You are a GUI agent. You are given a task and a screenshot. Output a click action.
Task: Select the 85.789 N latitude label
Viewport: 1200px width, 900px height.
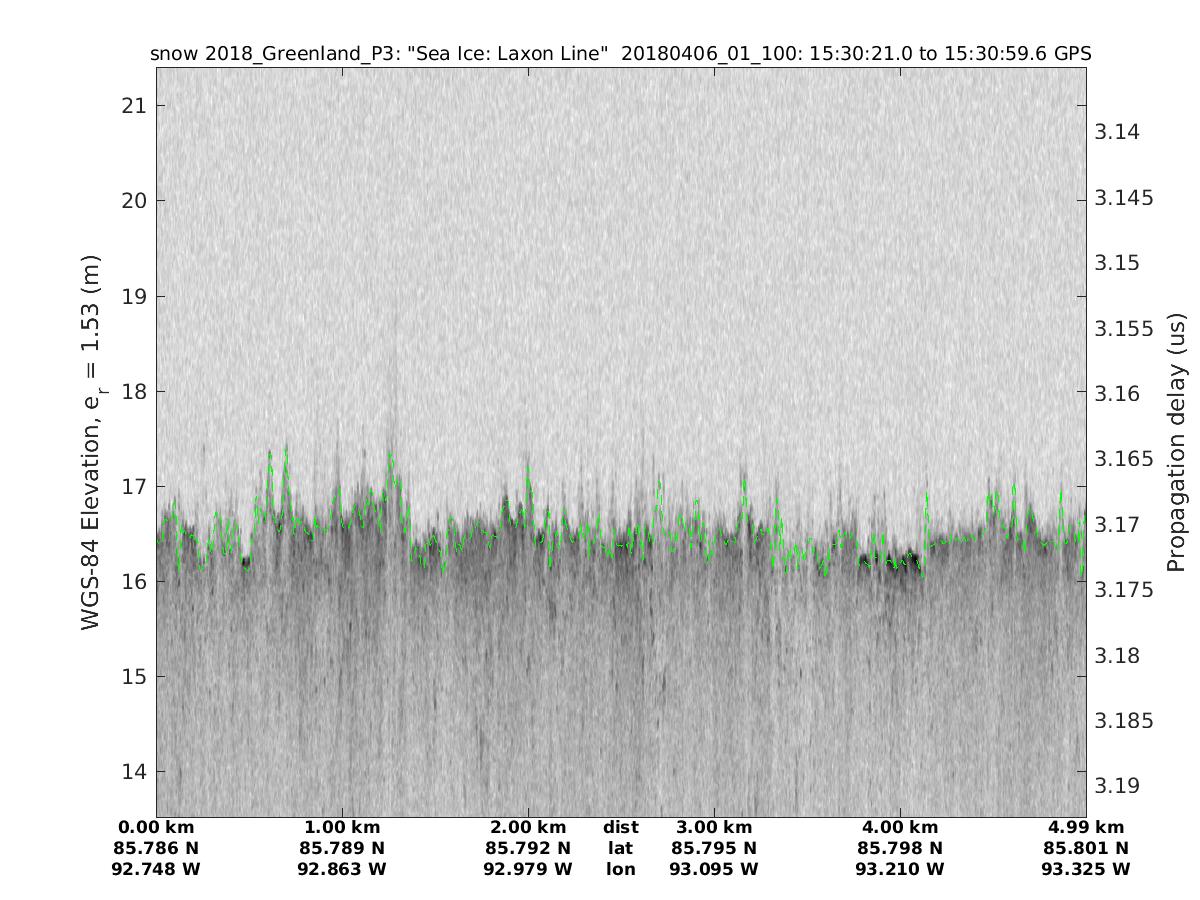click(342, 848)
